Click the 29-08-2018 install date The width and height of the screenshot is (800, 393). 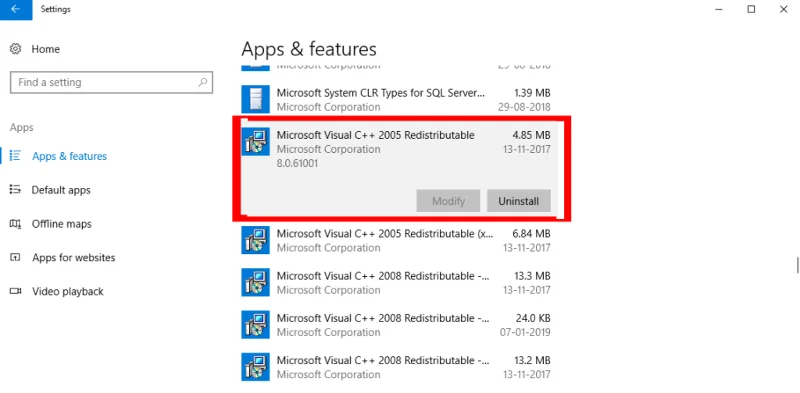524,107
